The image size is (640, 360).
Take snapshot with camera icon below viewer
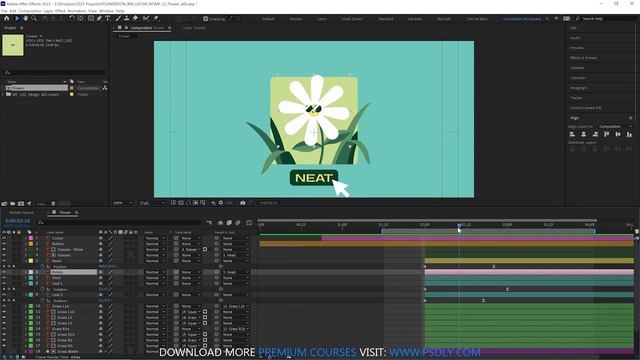243,203
